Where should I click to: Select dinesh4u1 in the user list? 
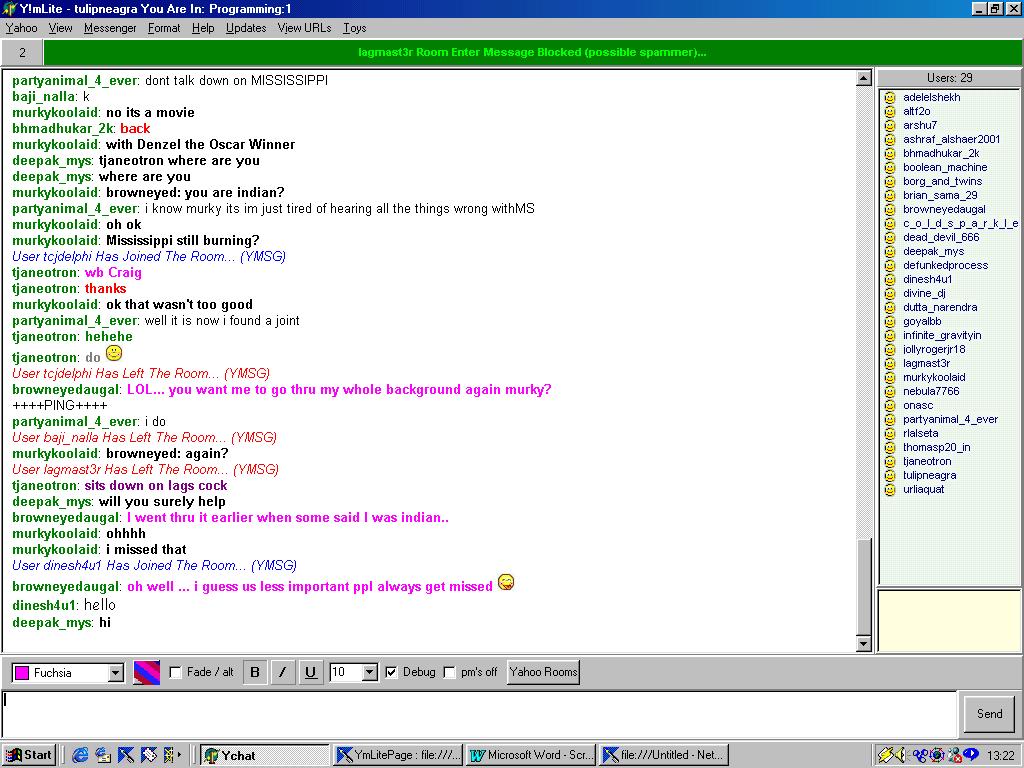point(927,280)
